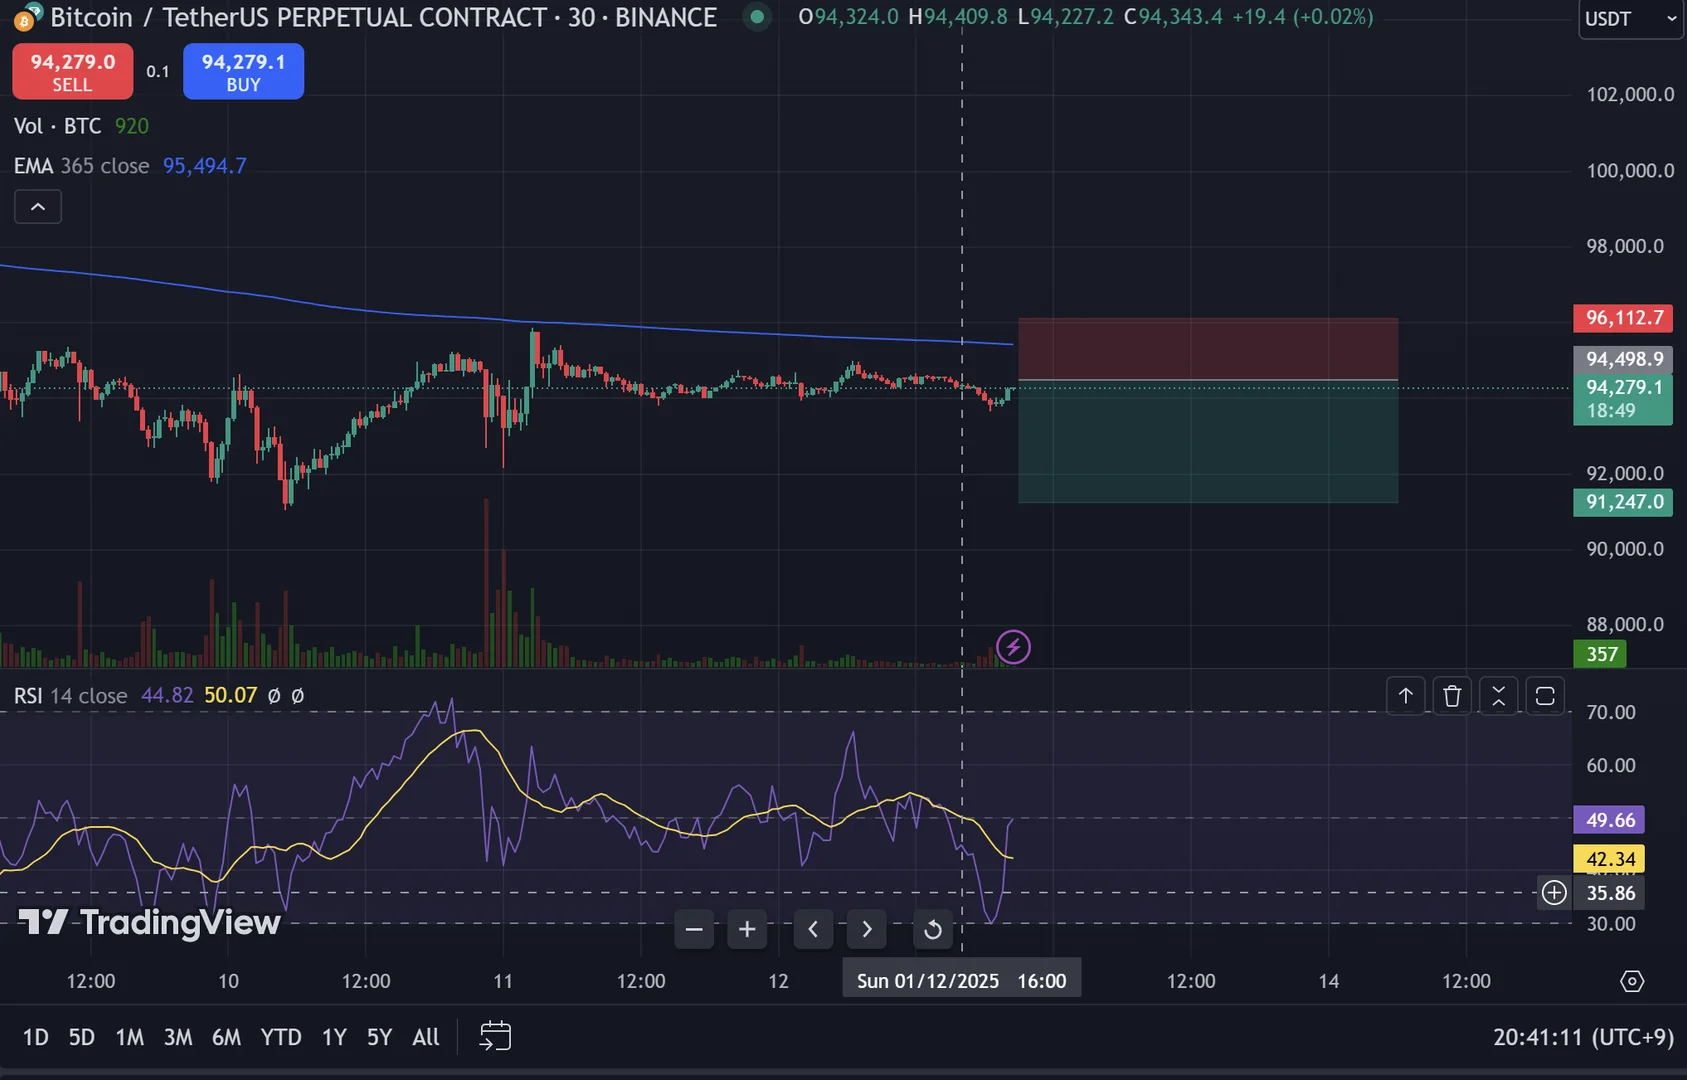Viewport: 1687px width, 1080px height.
Task: Collapse the RSI pane
Action: coord(1498,696)
